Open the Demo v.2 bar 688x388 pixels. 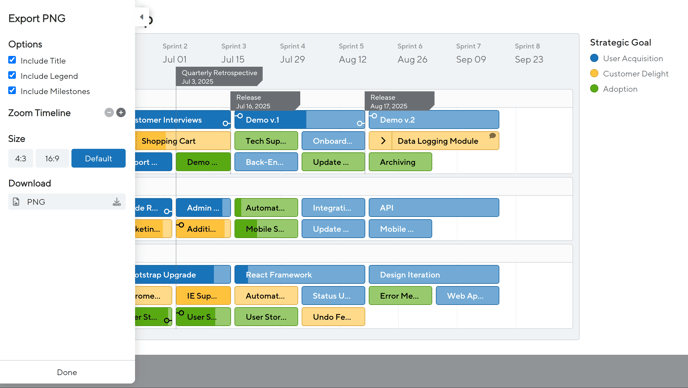pos(434,120)
